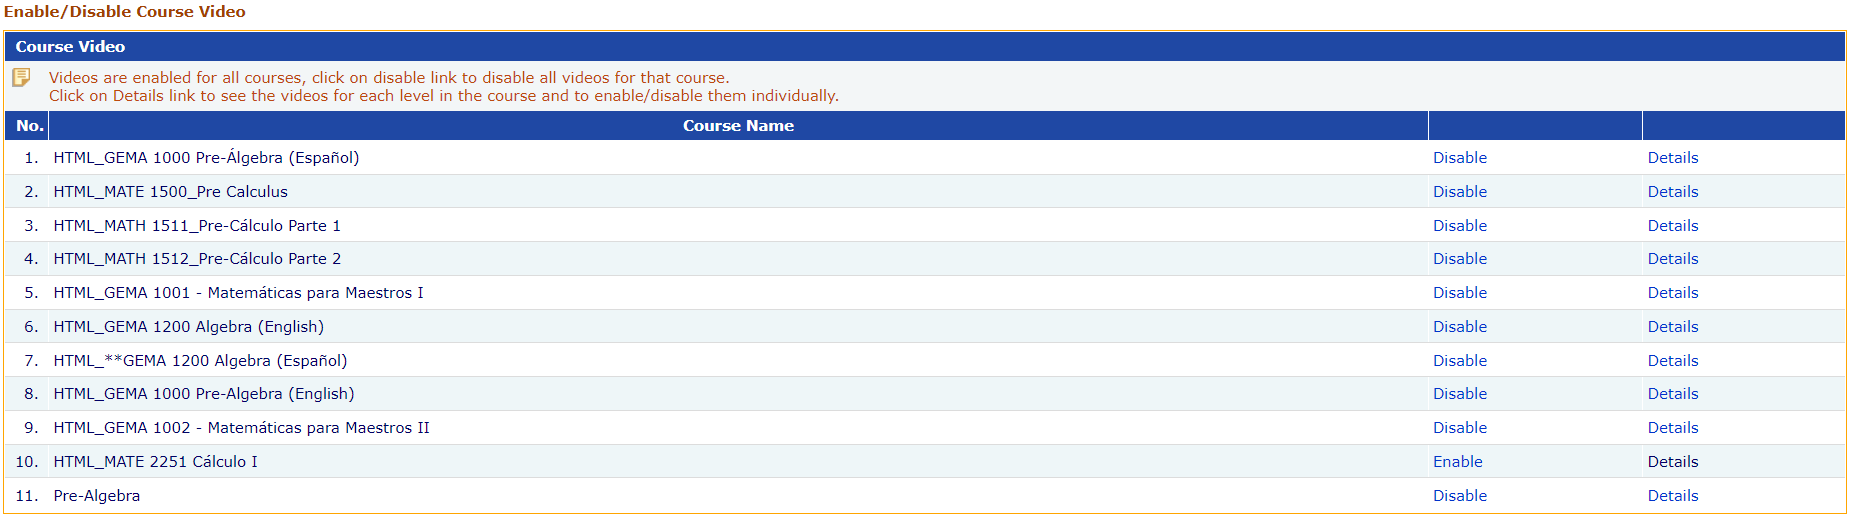Click the Course Name column header
Screen dimensions: 1849x515
738,126
